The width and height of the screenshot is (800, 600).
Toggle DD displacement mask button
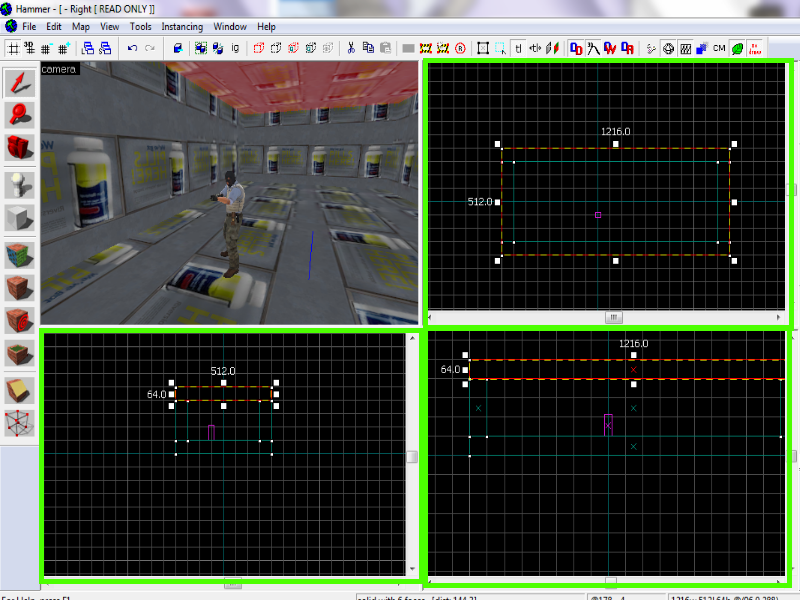coord(576,48)
